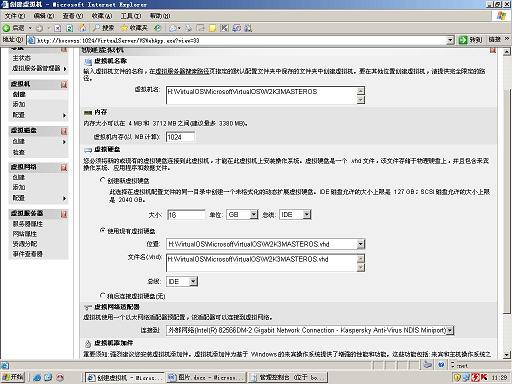Screen dimensions: 512x384
Task: Open the 工具(T) menu
Action: pos(131,16)
